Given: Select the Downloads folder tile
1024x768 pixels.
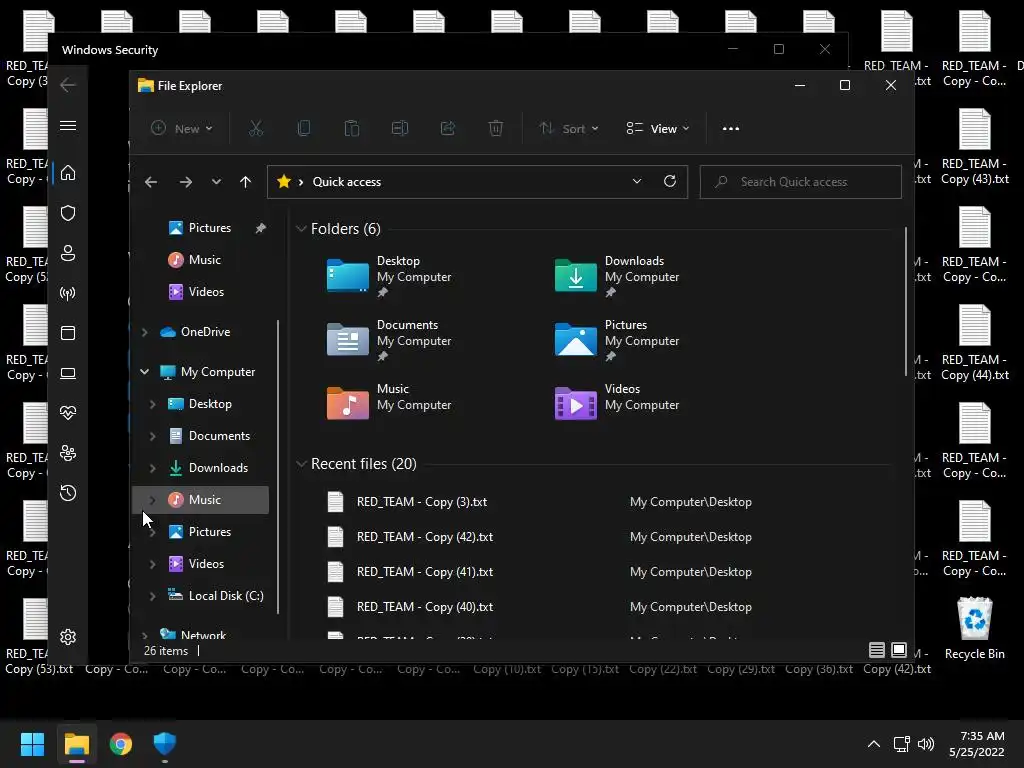Looking at the screenshot, I should pyautogui.click(x=618, y=276).
